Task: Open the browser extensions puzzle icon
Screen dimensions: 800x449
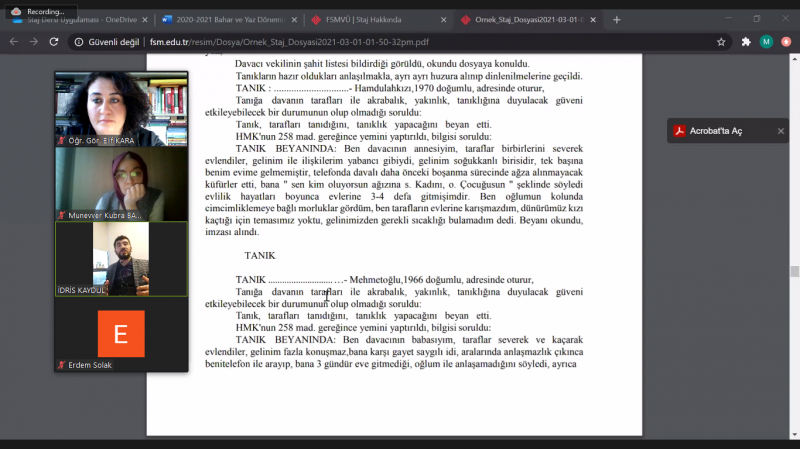Action: [746, 42]
